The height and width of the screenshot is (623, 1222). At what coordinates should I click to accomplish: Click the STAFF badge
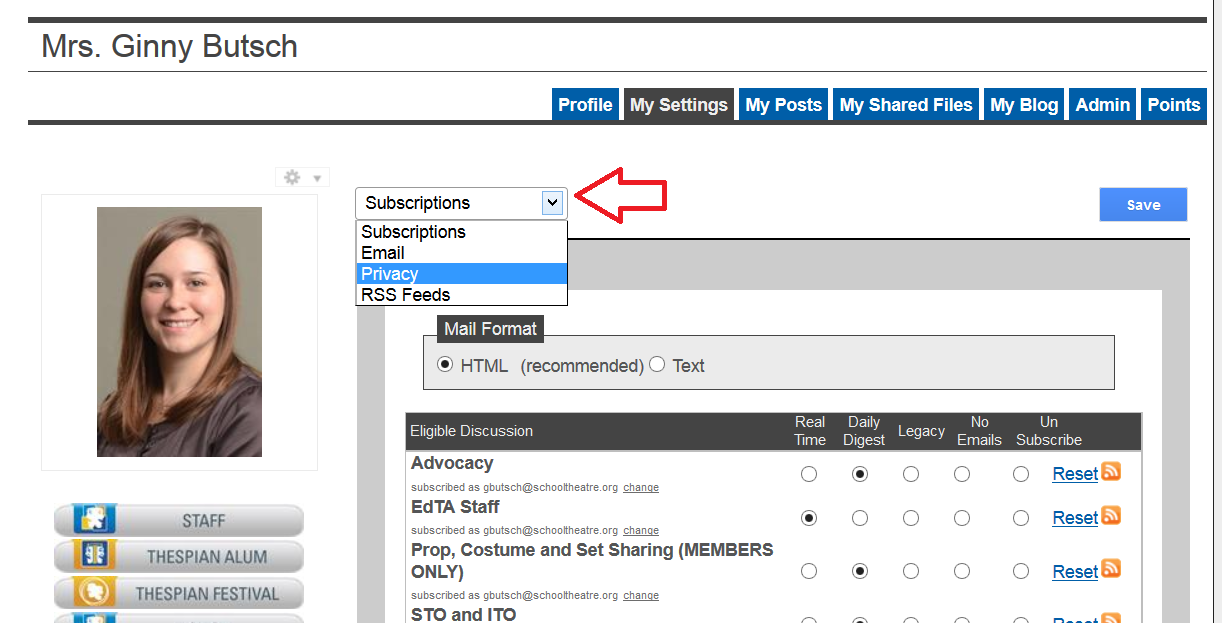(x=179, y=521)
